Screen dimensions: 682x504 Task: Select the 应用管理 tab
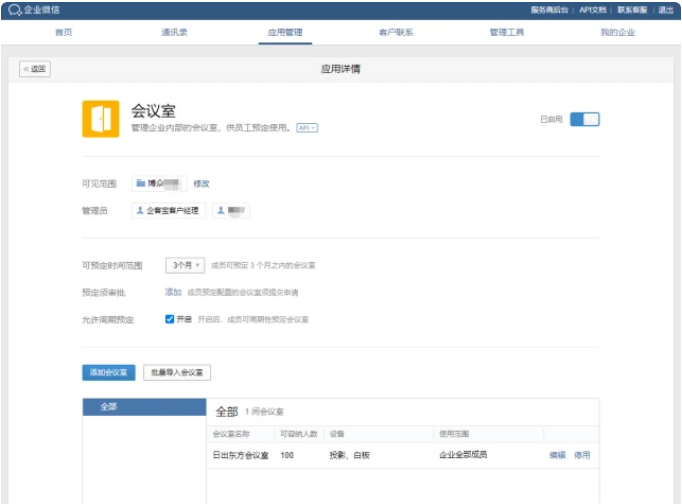[285, 32]
